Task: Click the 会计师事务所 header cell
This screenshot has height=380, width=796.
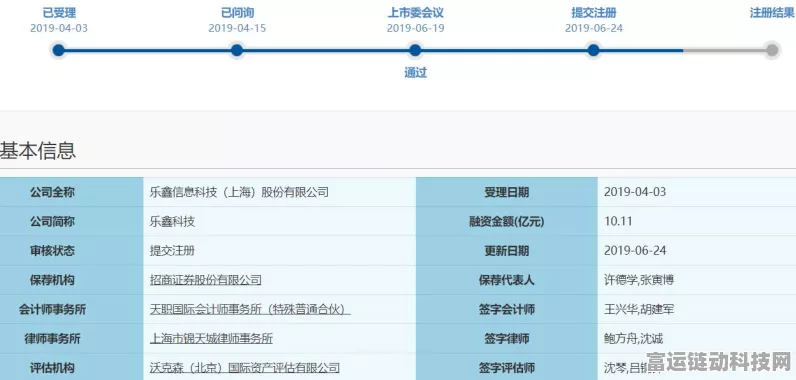Action: 72,309
